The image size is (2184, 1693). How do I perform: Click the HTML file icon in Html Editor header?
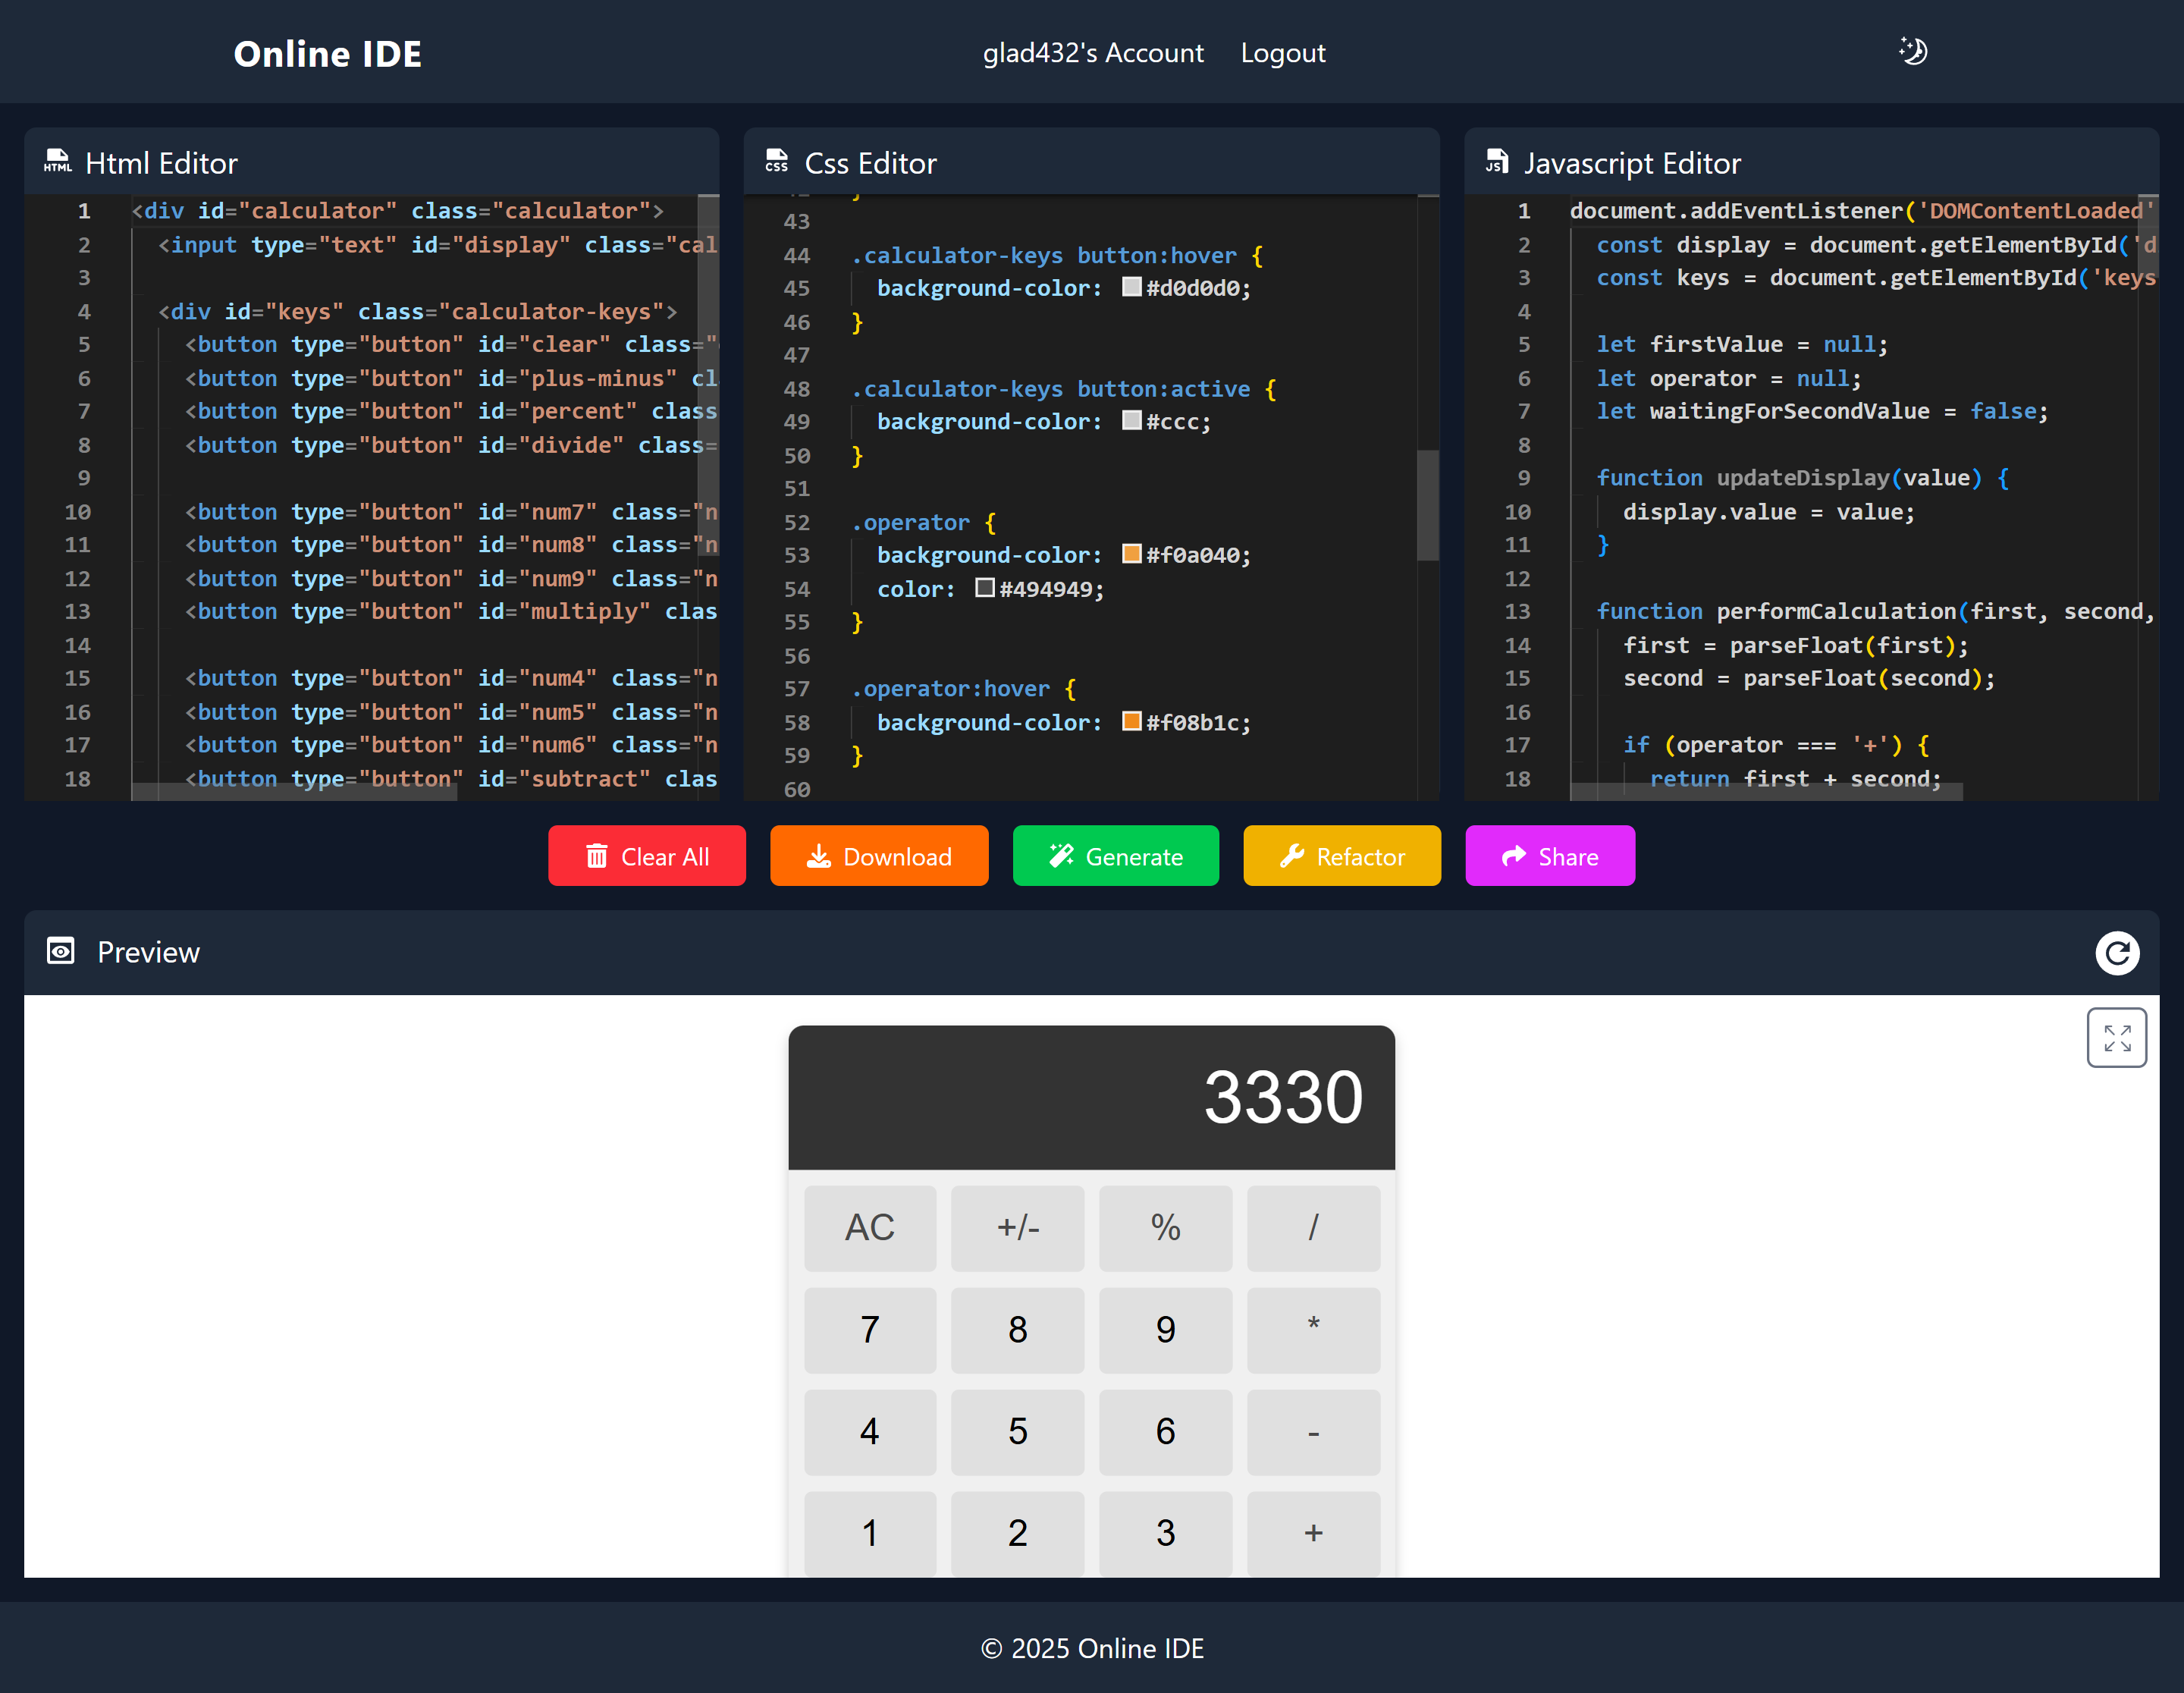tap(58, 161)
